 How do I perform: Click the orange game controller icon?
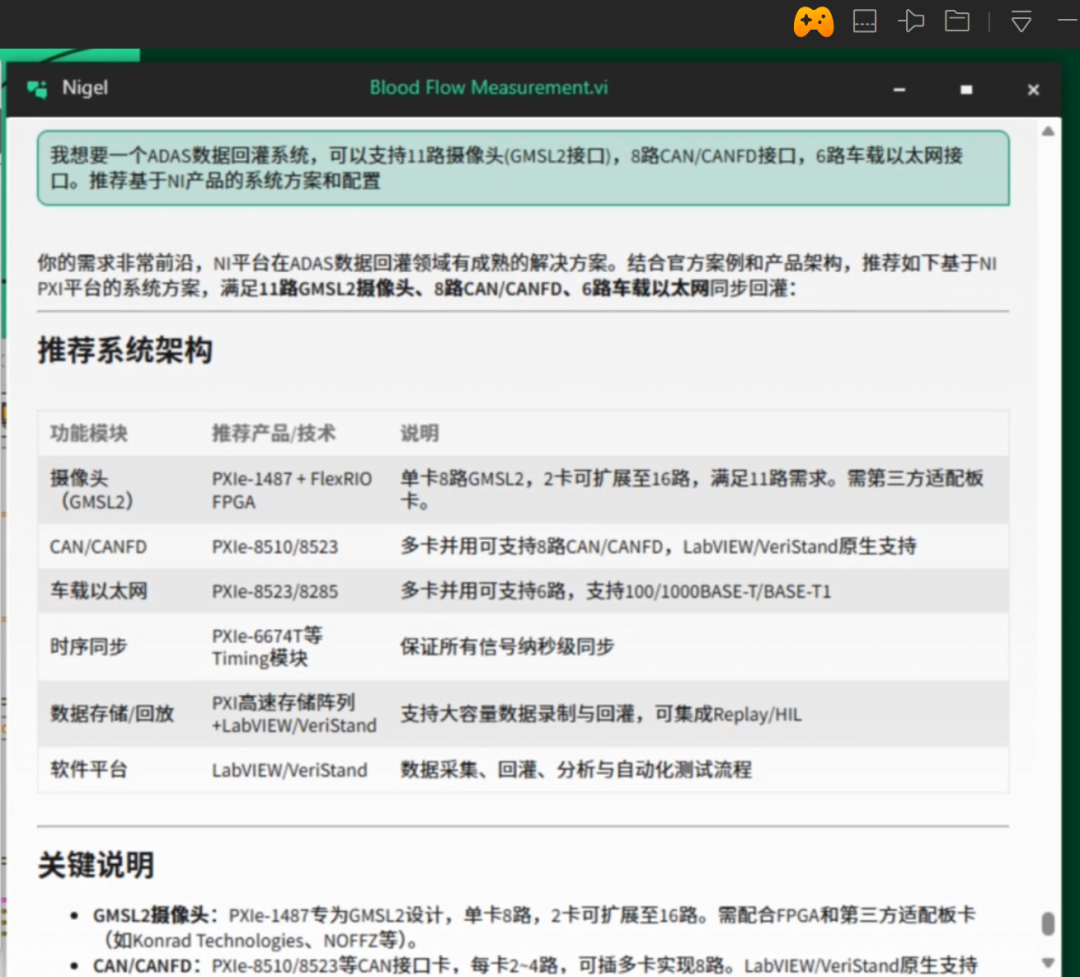pos(813,21)
